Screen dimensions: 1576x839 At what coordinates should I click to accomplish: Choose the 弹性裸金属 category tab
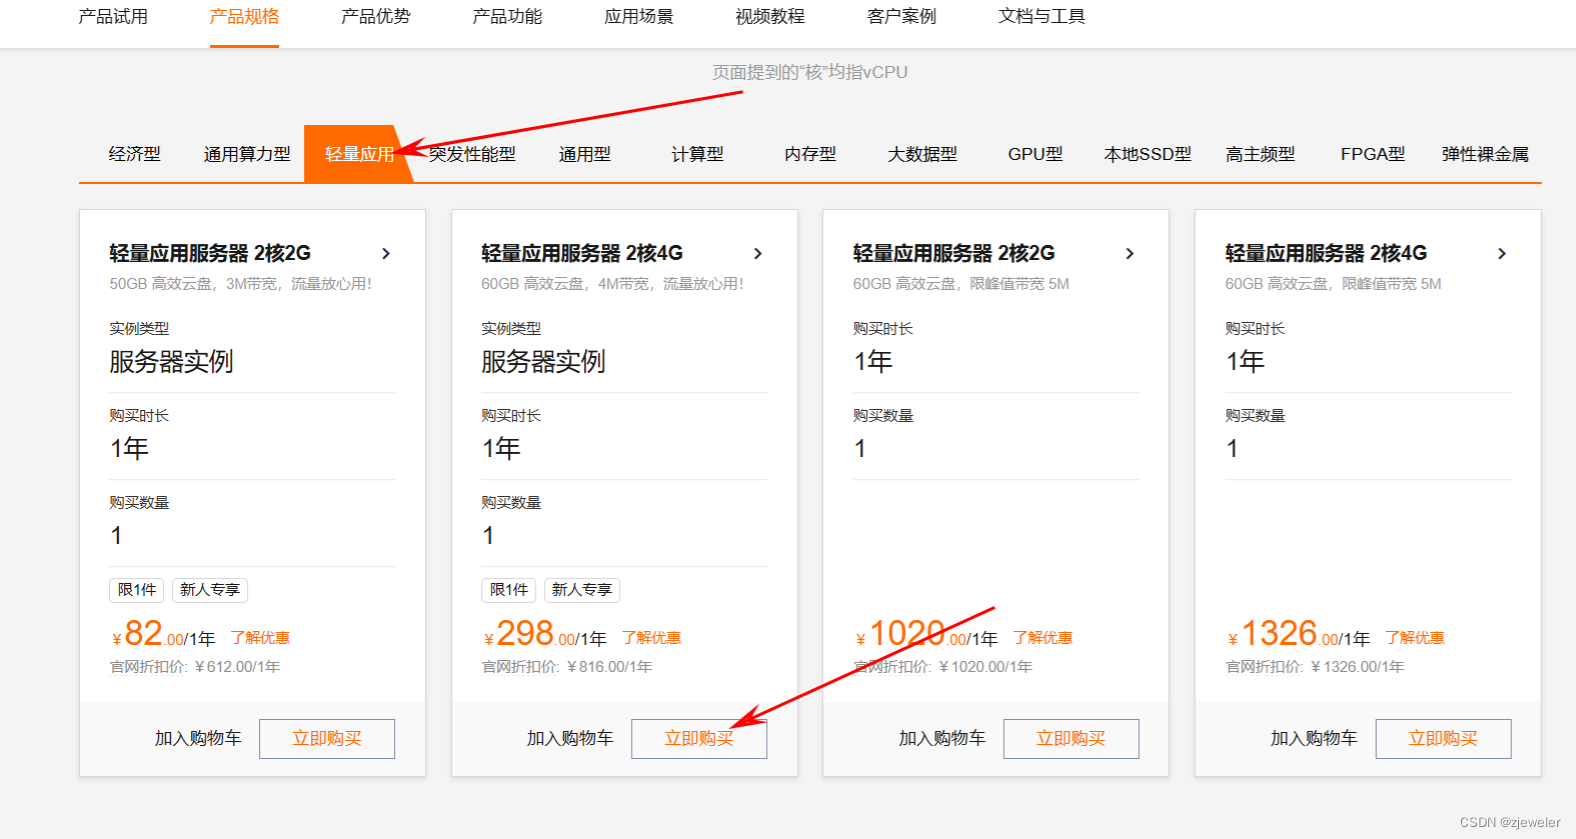1485,154
